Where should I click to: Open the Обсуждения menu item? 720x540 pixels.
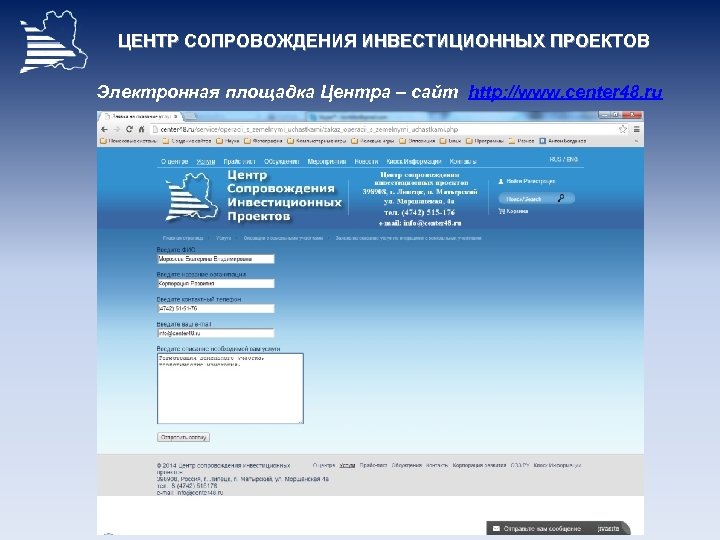(x=281, y=162)
